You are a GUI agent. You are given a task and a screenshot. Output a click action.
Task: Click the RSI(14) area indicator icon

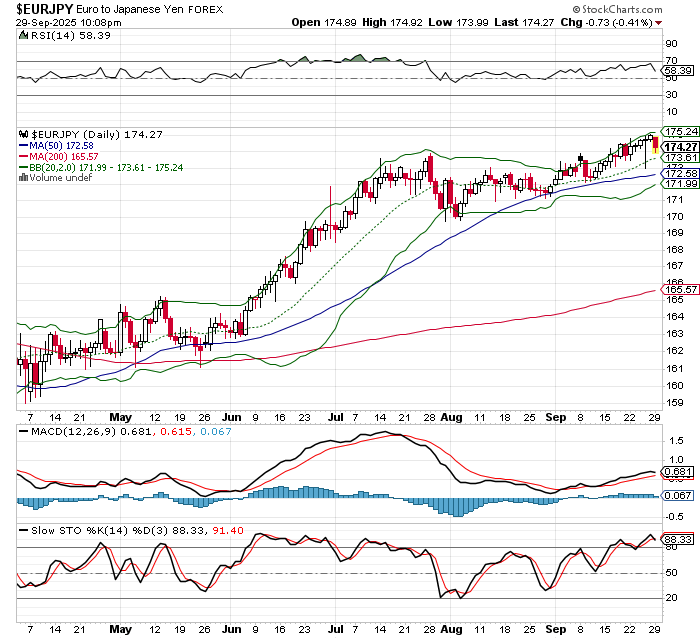click(x=25, y=35)
